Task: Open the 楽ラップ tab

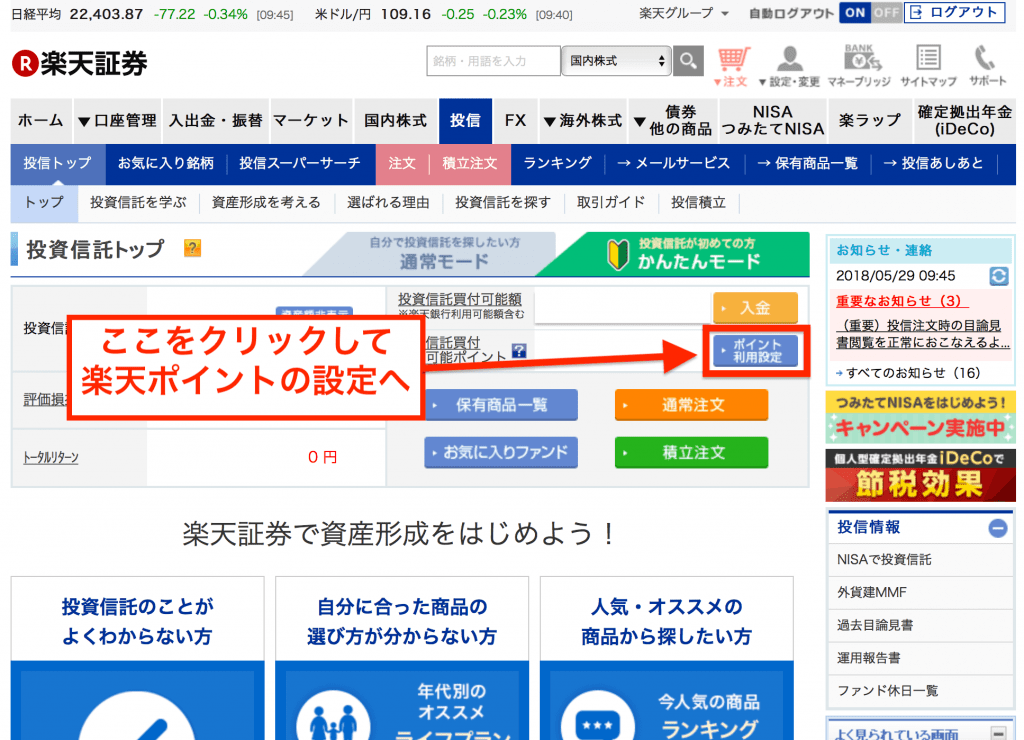Action: [x=870, y=121]
